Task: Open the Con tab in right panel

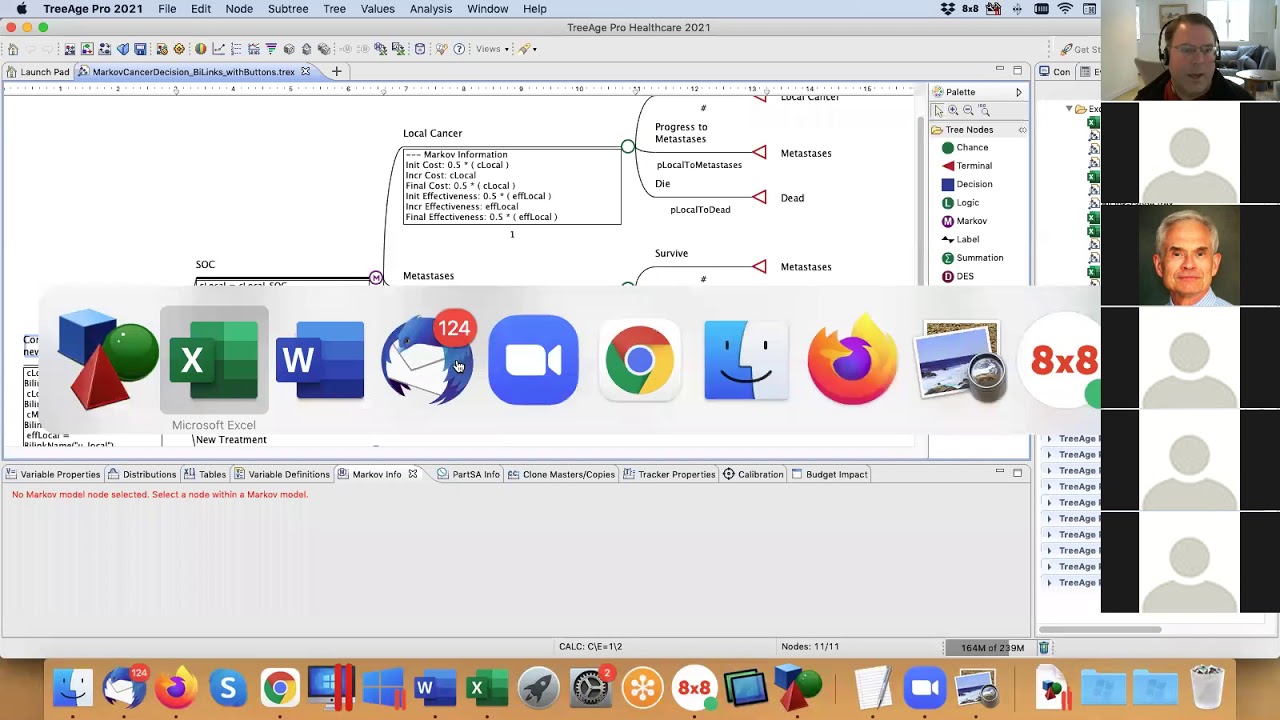Action: click(x=1055, y=72)
